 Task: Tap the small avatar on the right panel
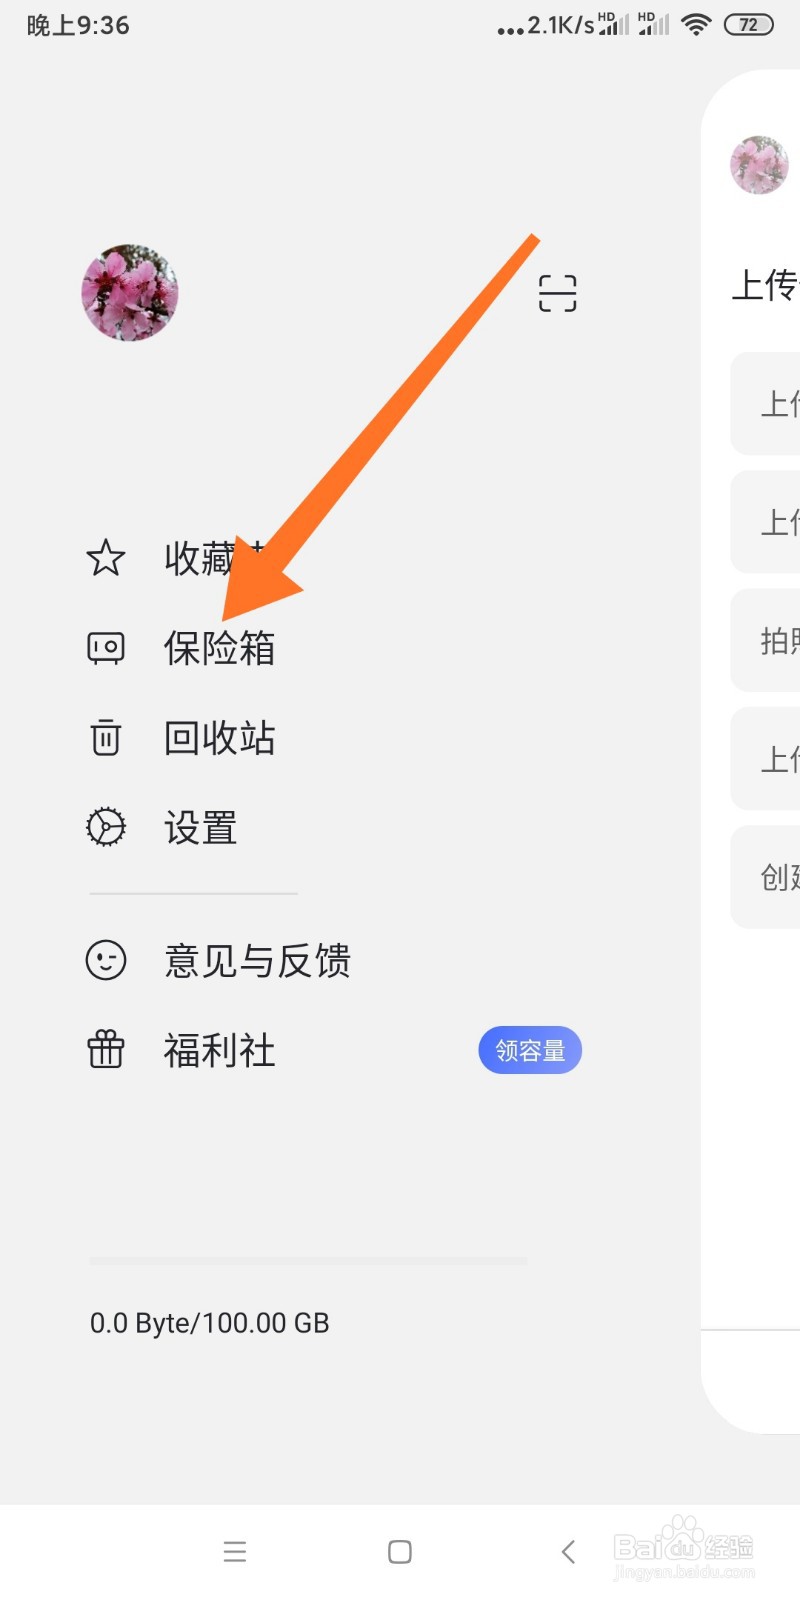click(759, 165)
